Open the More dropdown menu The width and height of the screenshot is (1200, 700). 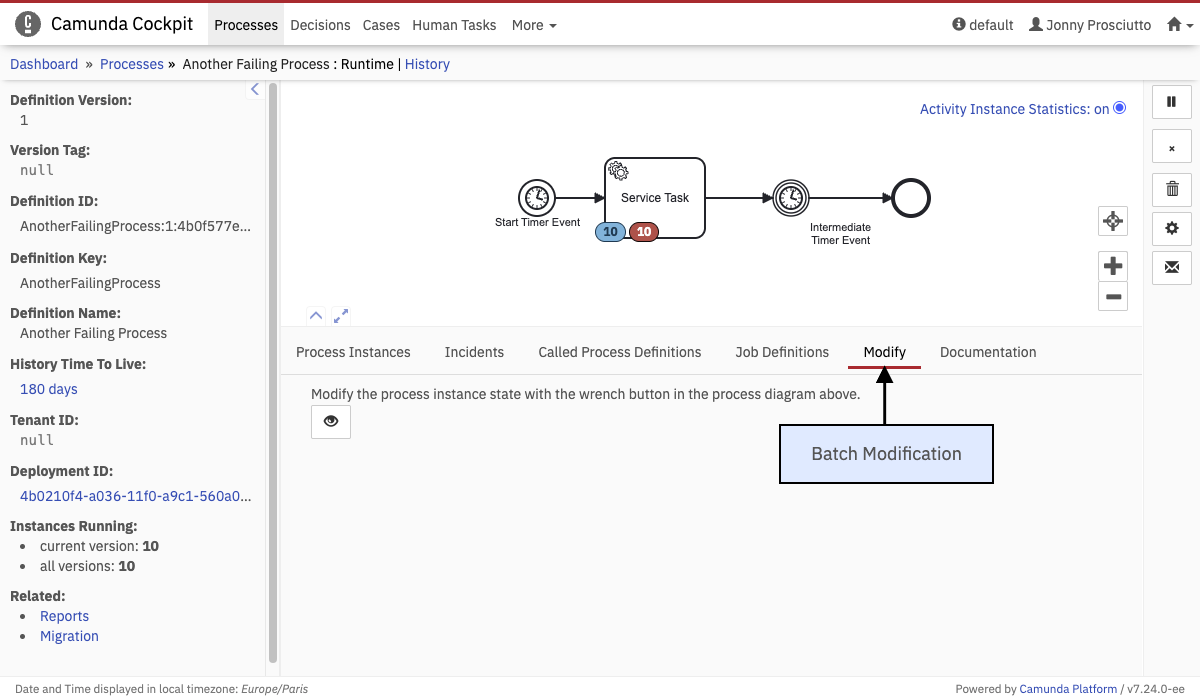pos(534,25)
